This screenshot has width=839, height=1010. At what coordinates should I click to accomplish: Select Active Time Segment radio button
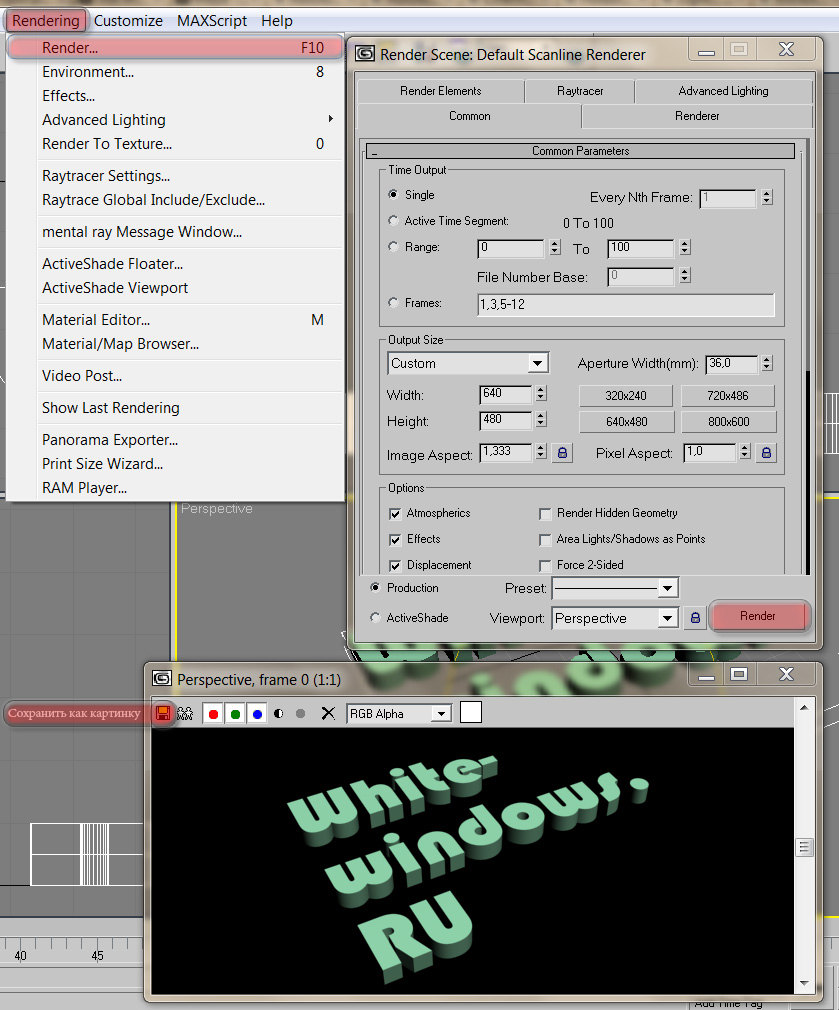[x=393, y=220]
